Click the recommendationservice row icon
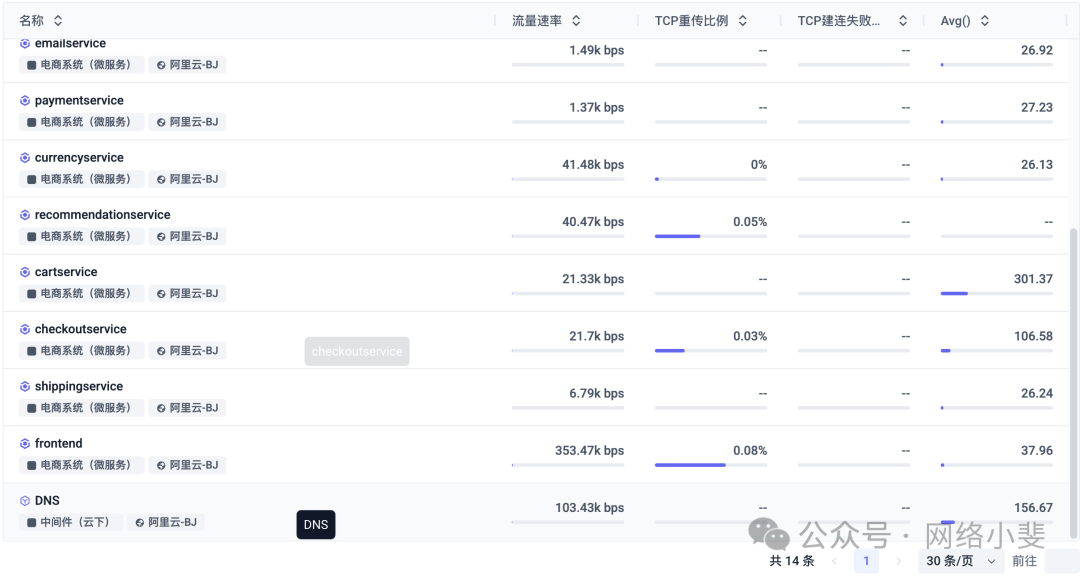This screenshot has height=579, width=1080. pyautogui.click(x=25, y=215)
